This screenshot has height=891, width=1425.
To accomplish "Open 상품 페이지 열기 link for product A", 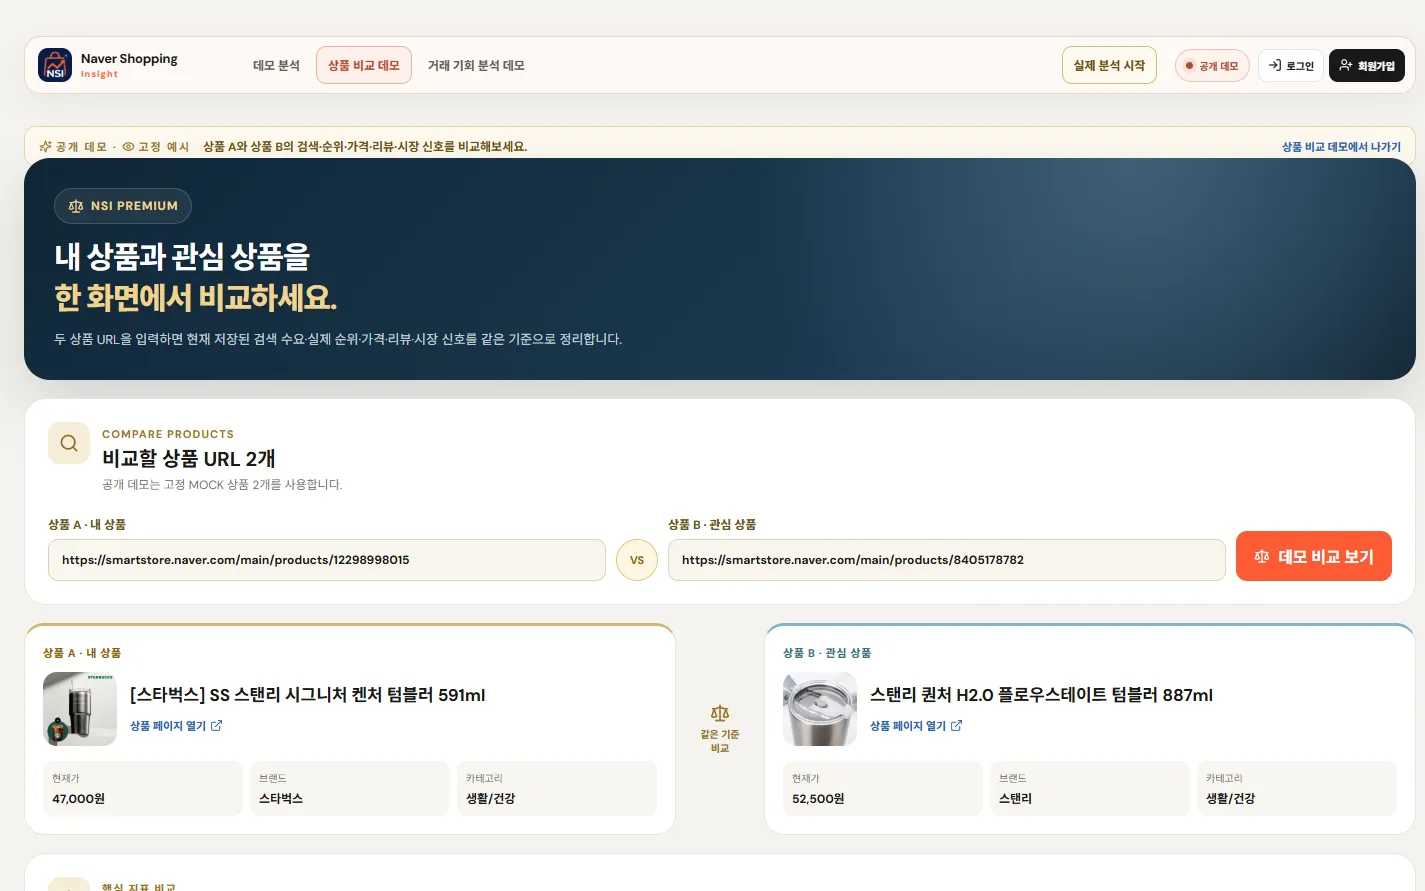I will point(176,726).
